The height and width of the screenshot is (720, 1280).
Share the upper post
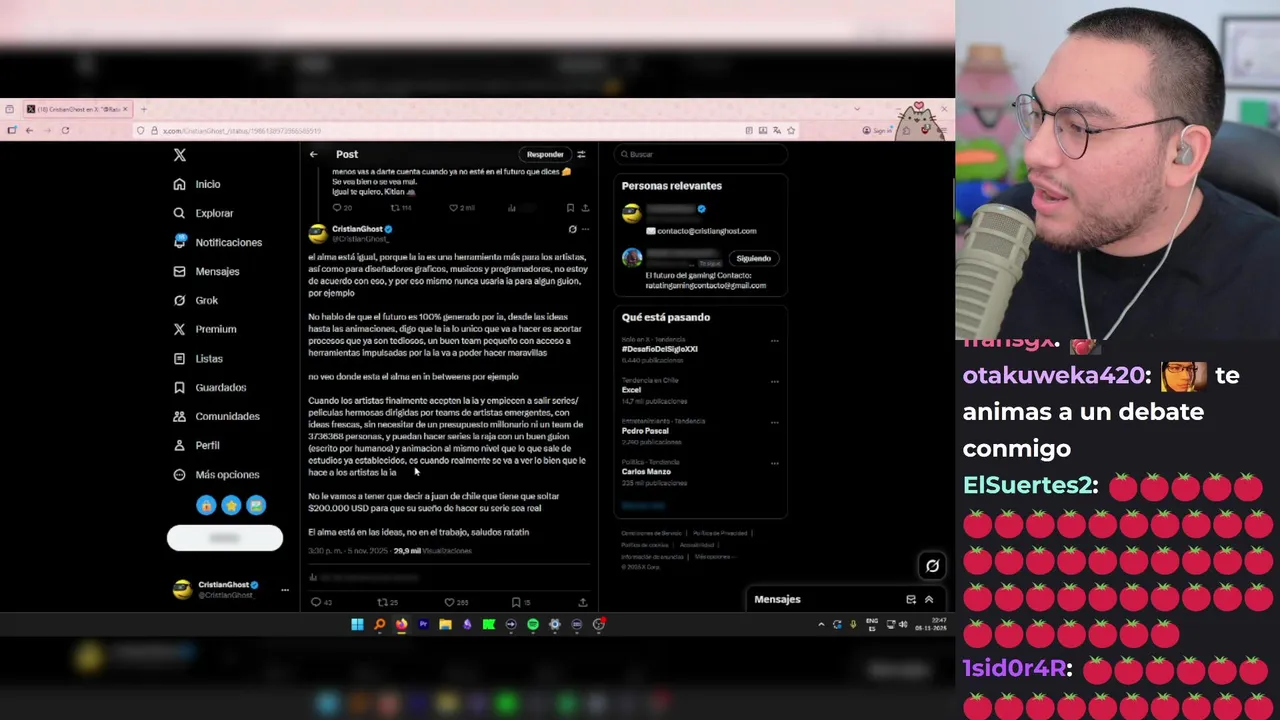tap(585, 208)
